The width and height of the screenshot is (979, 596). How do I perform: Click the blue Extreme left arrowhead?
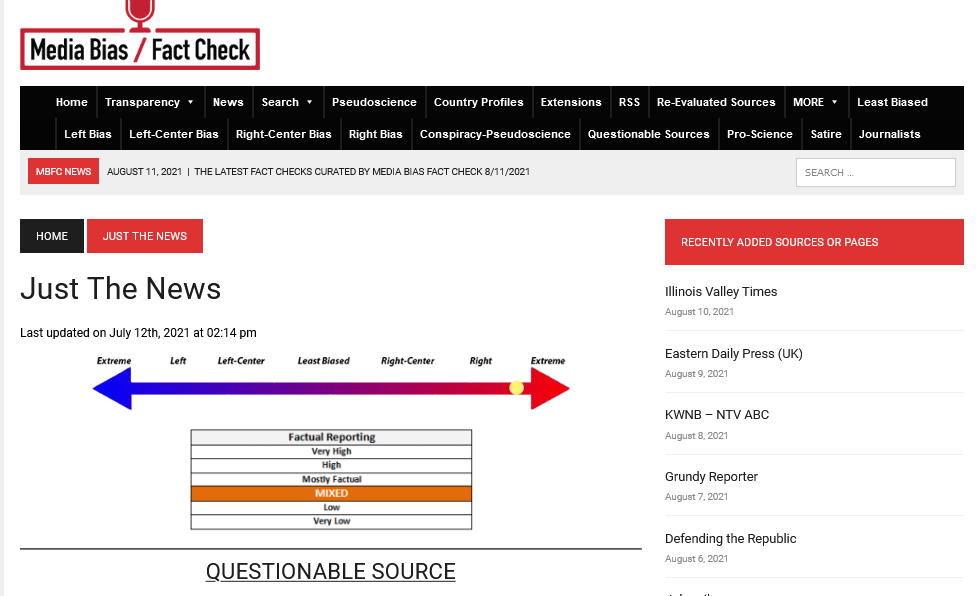[x=112, y=388]
